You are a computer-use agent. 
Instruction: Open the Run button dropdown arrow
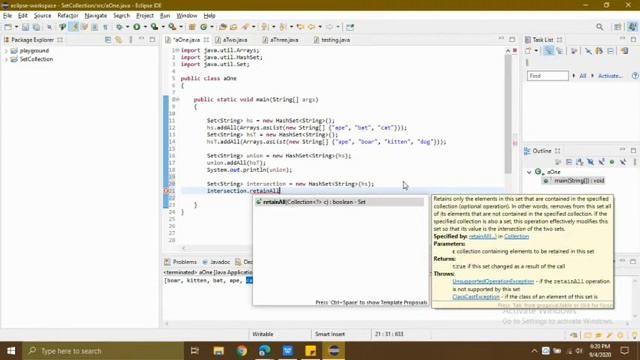pos(145,27)
